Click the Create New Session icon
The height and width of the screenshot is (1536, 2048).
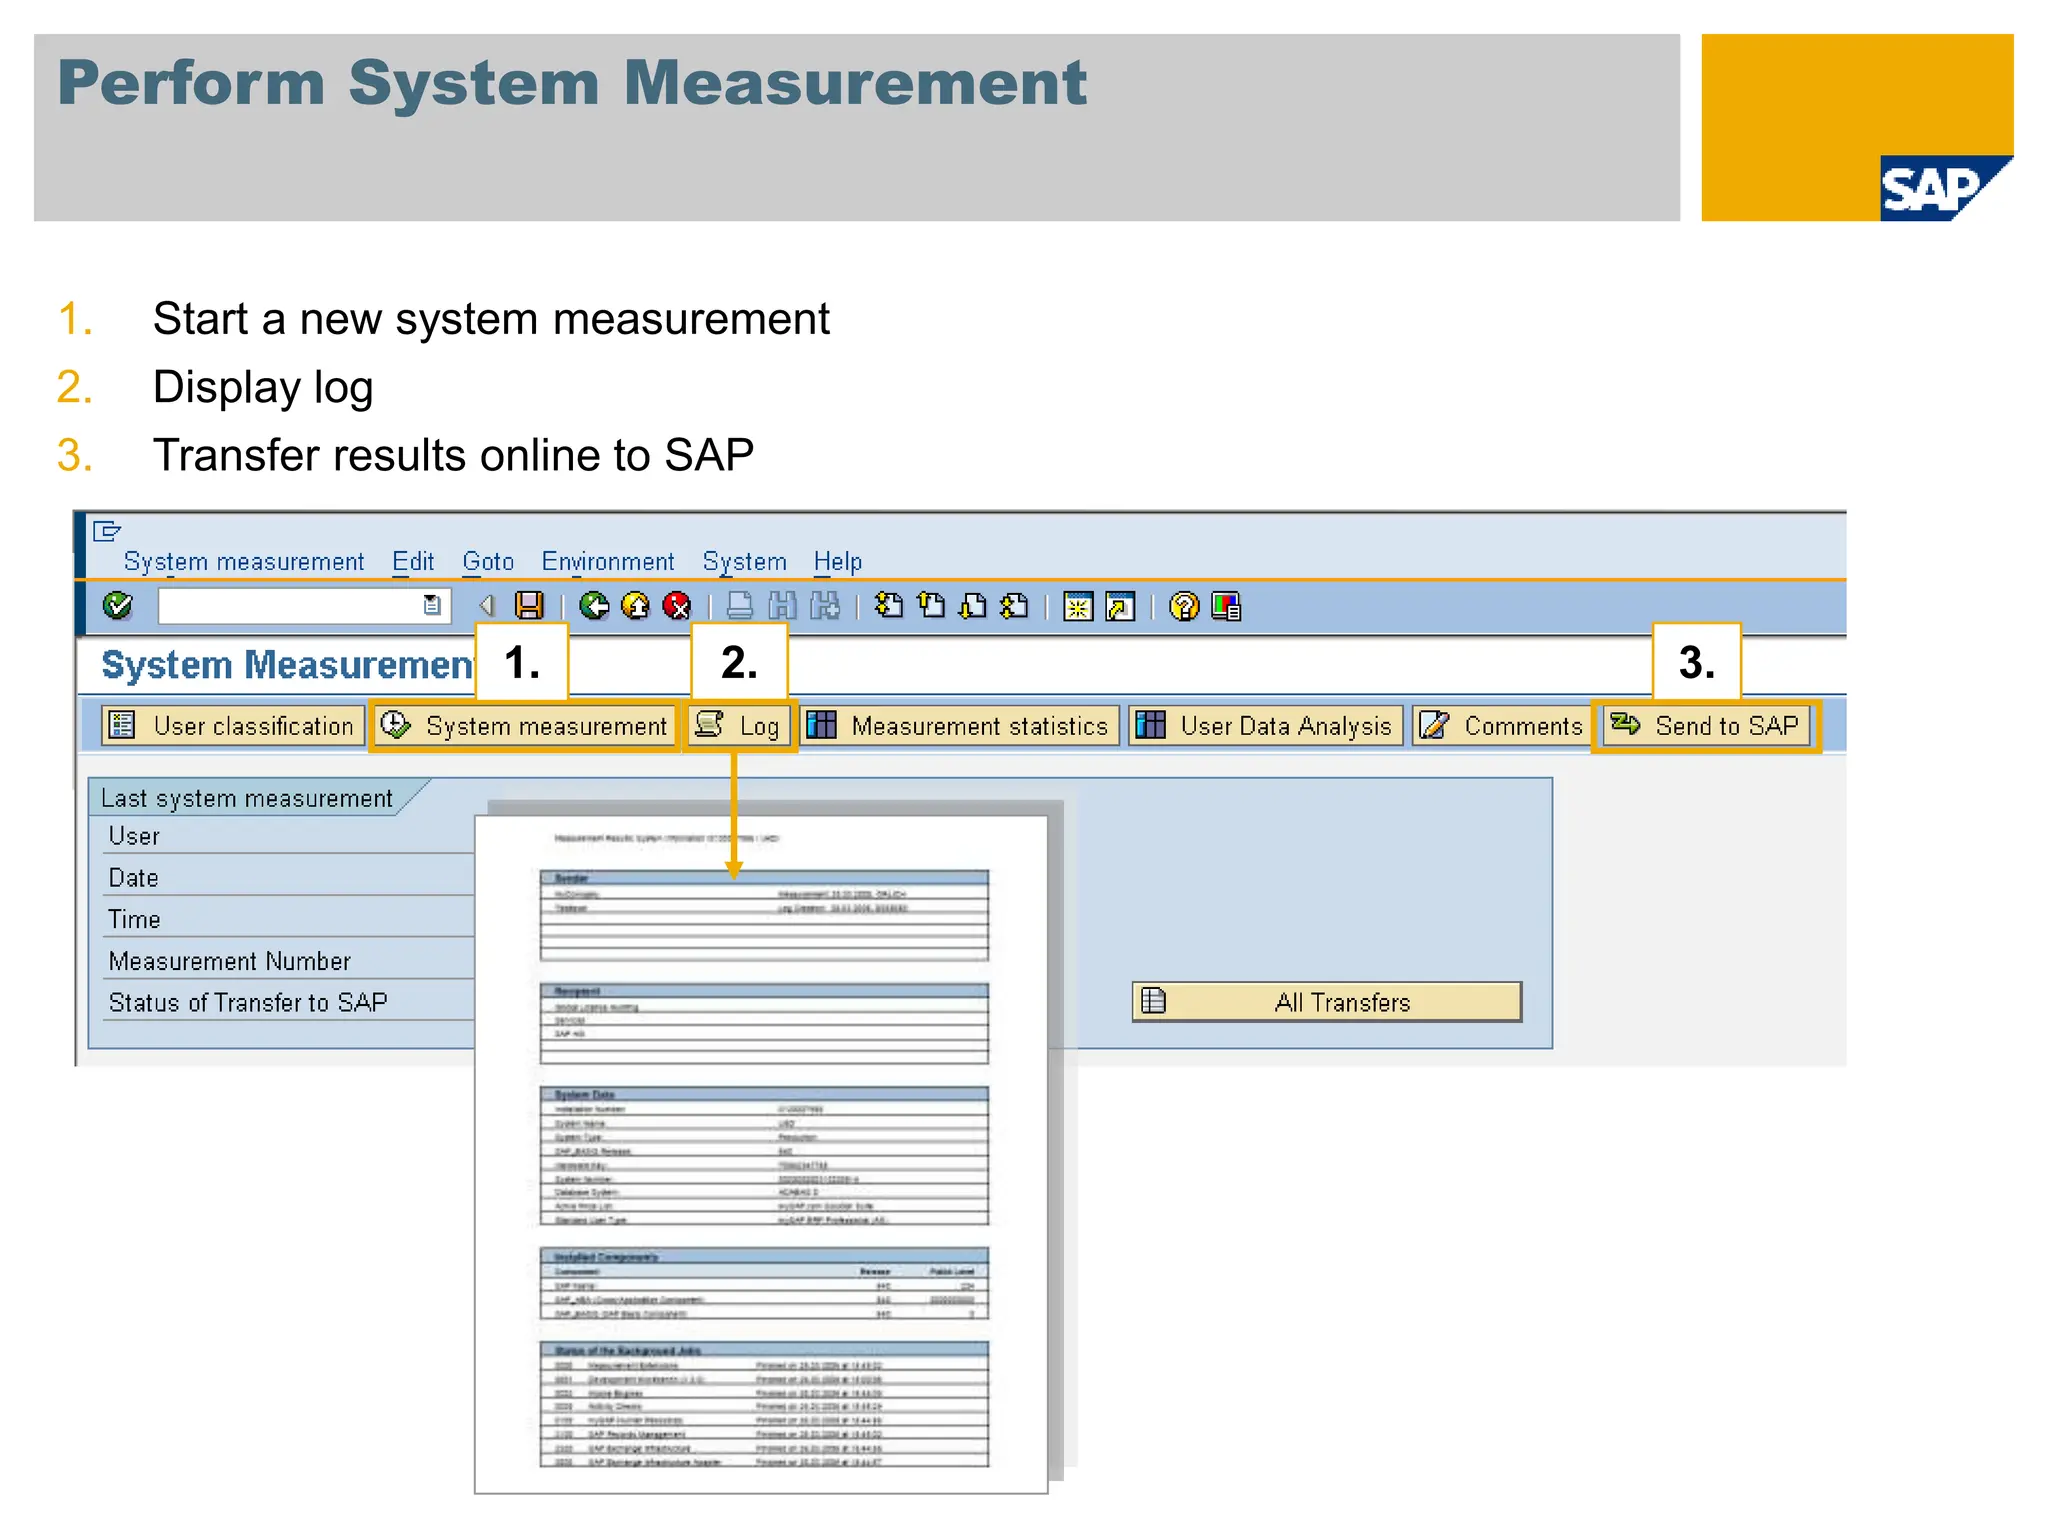pos(1078,606)
